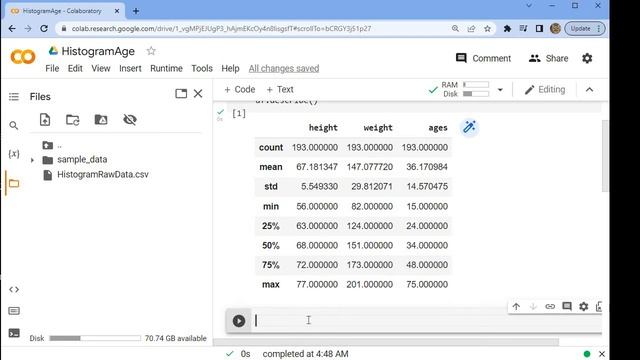Copy link to the cell
The image size is (640, 360).
pyautogui.click(x=550, y=307)
